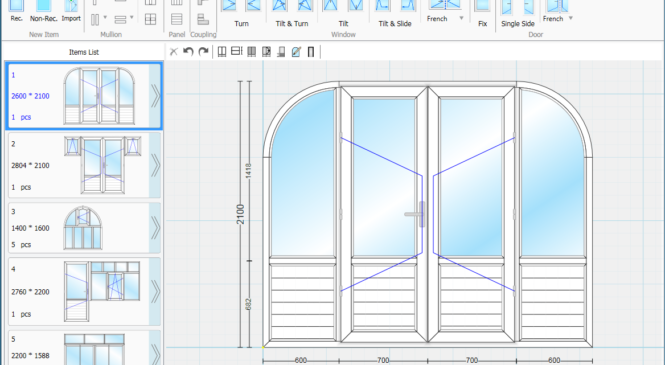Screen dimensions: 665x365
Task: Click the edit pencil toolbar icon
Action: [296, 52]
